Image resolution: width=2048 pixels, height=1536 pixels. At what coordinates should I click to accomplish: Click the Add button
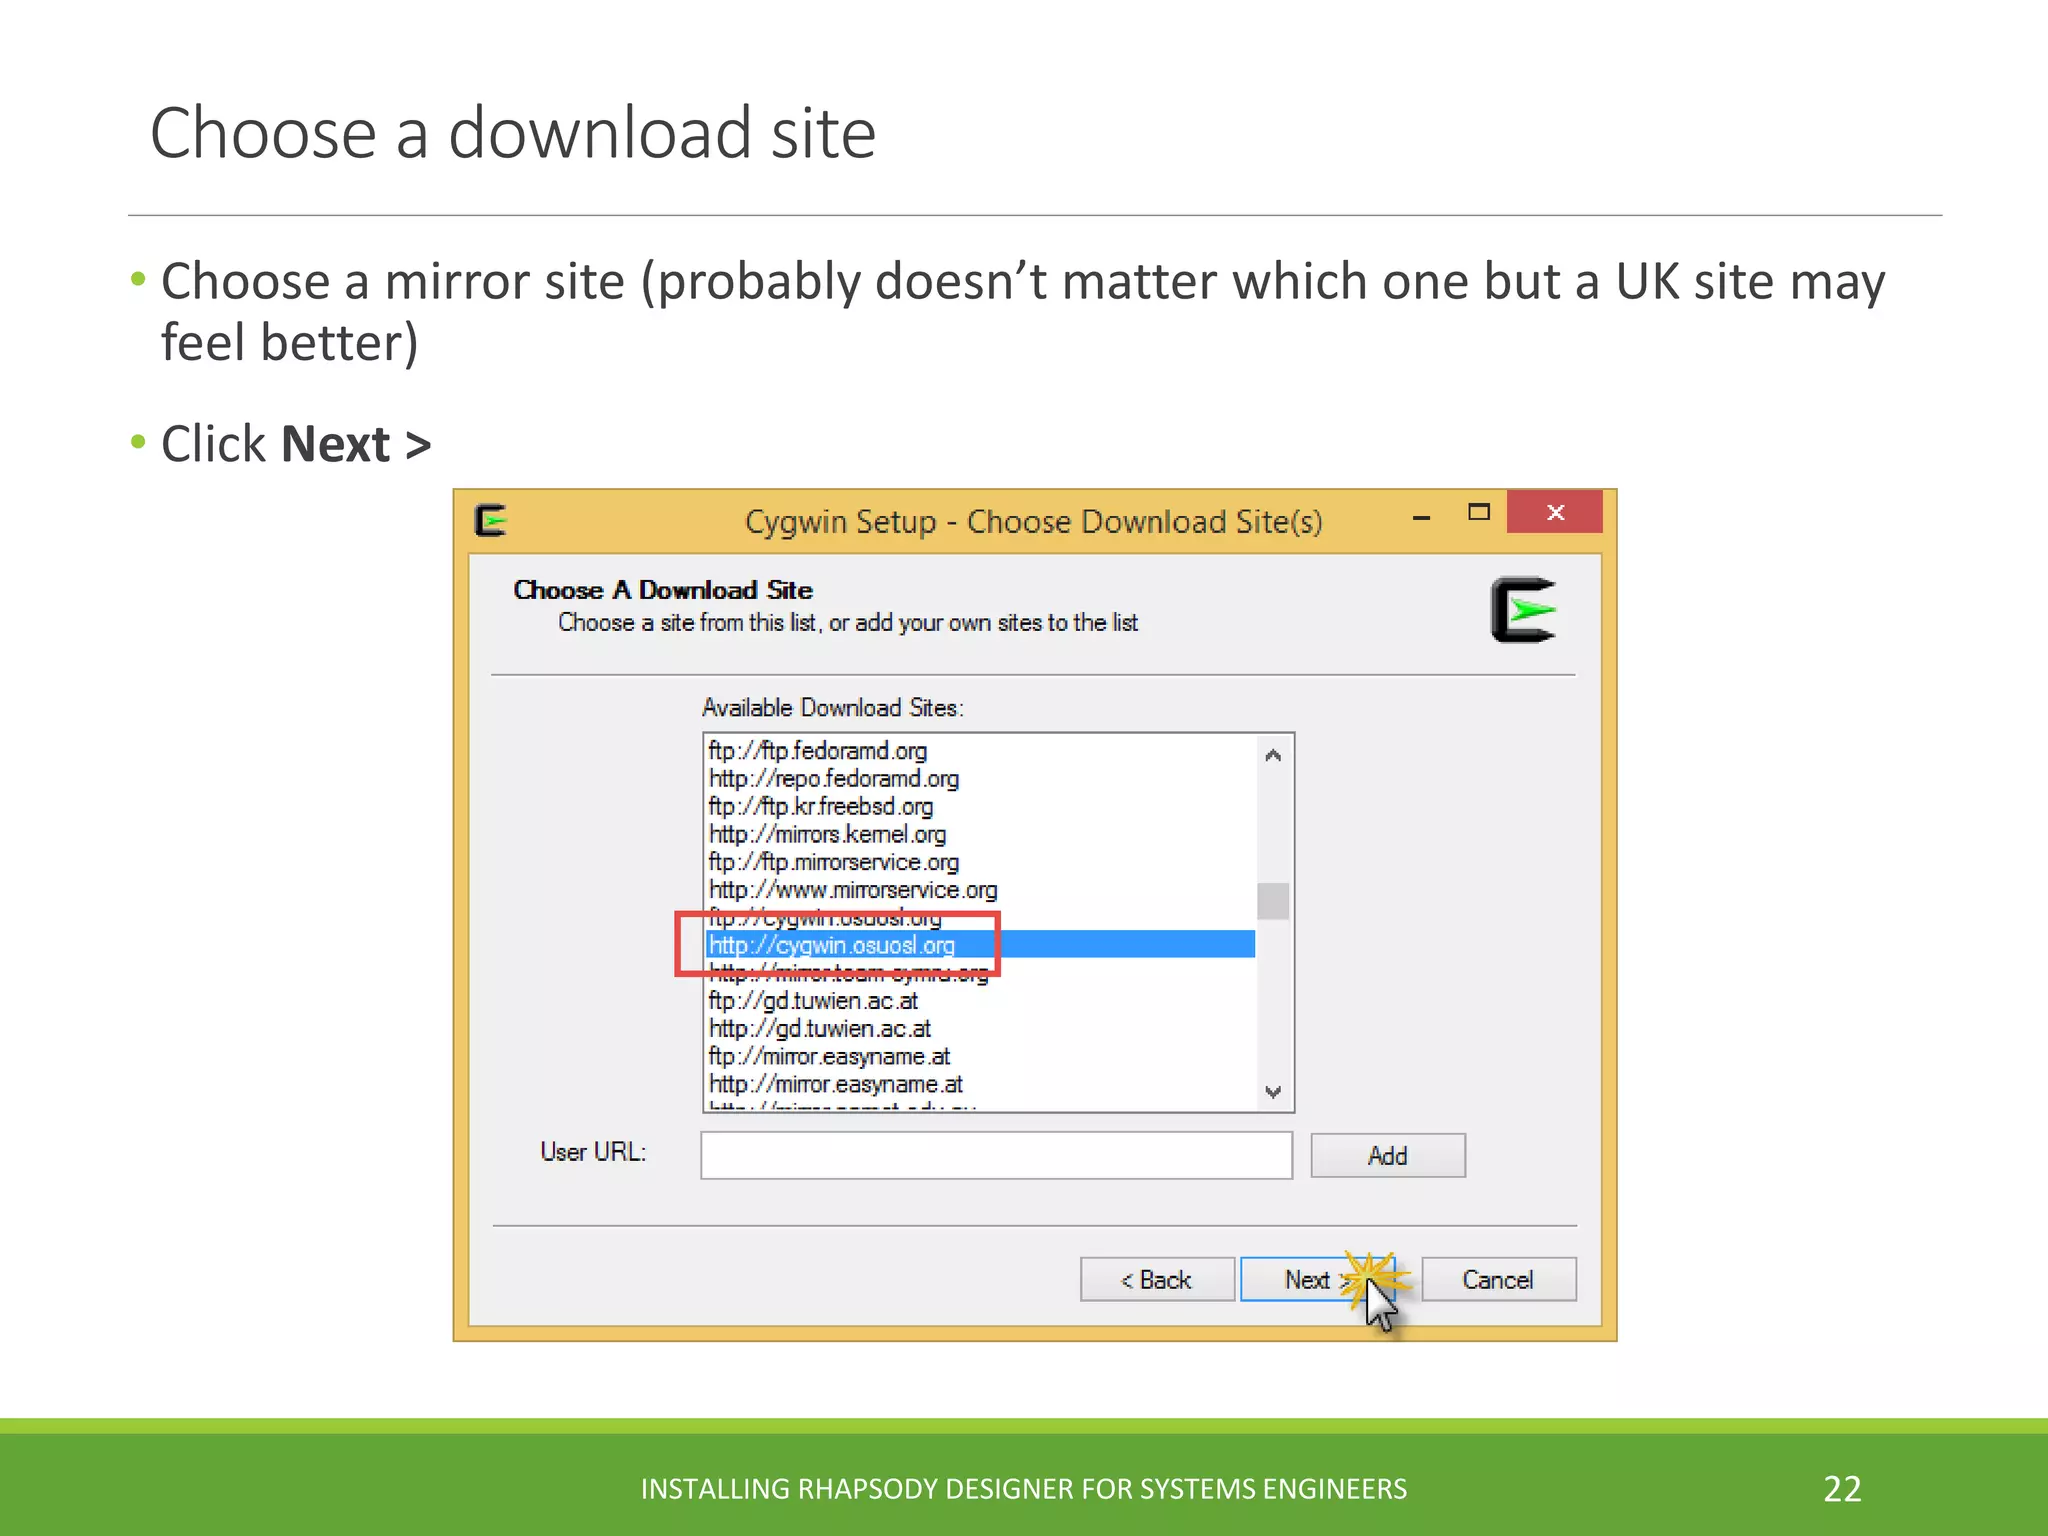point(1388,1156)
